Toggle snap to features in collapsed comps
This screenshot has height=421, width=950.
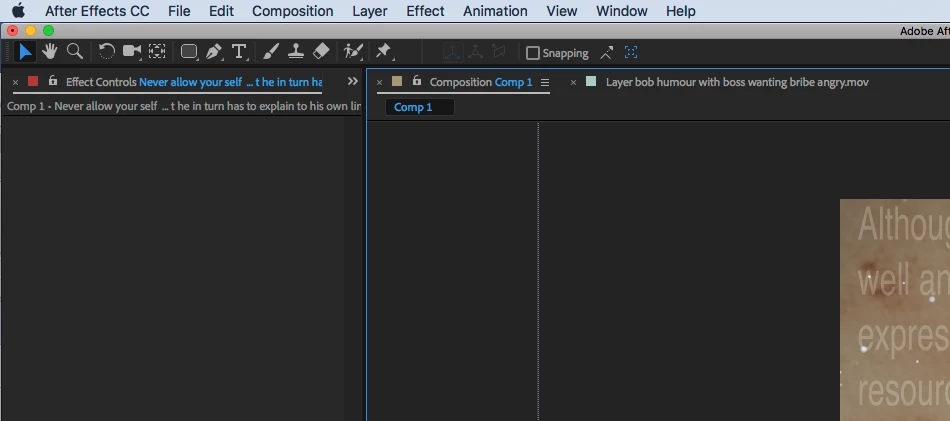pos(631,53)
